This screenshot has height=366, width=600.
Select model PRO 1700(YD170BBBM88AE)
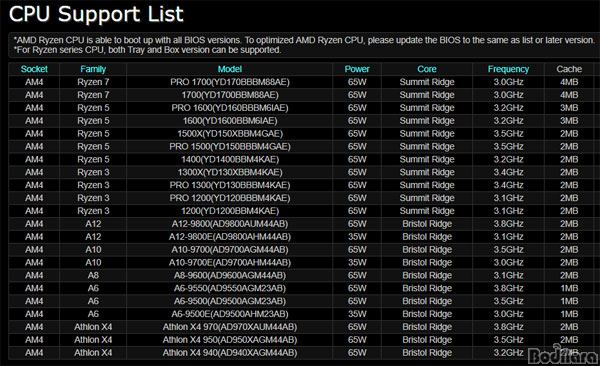coord(230,82)
